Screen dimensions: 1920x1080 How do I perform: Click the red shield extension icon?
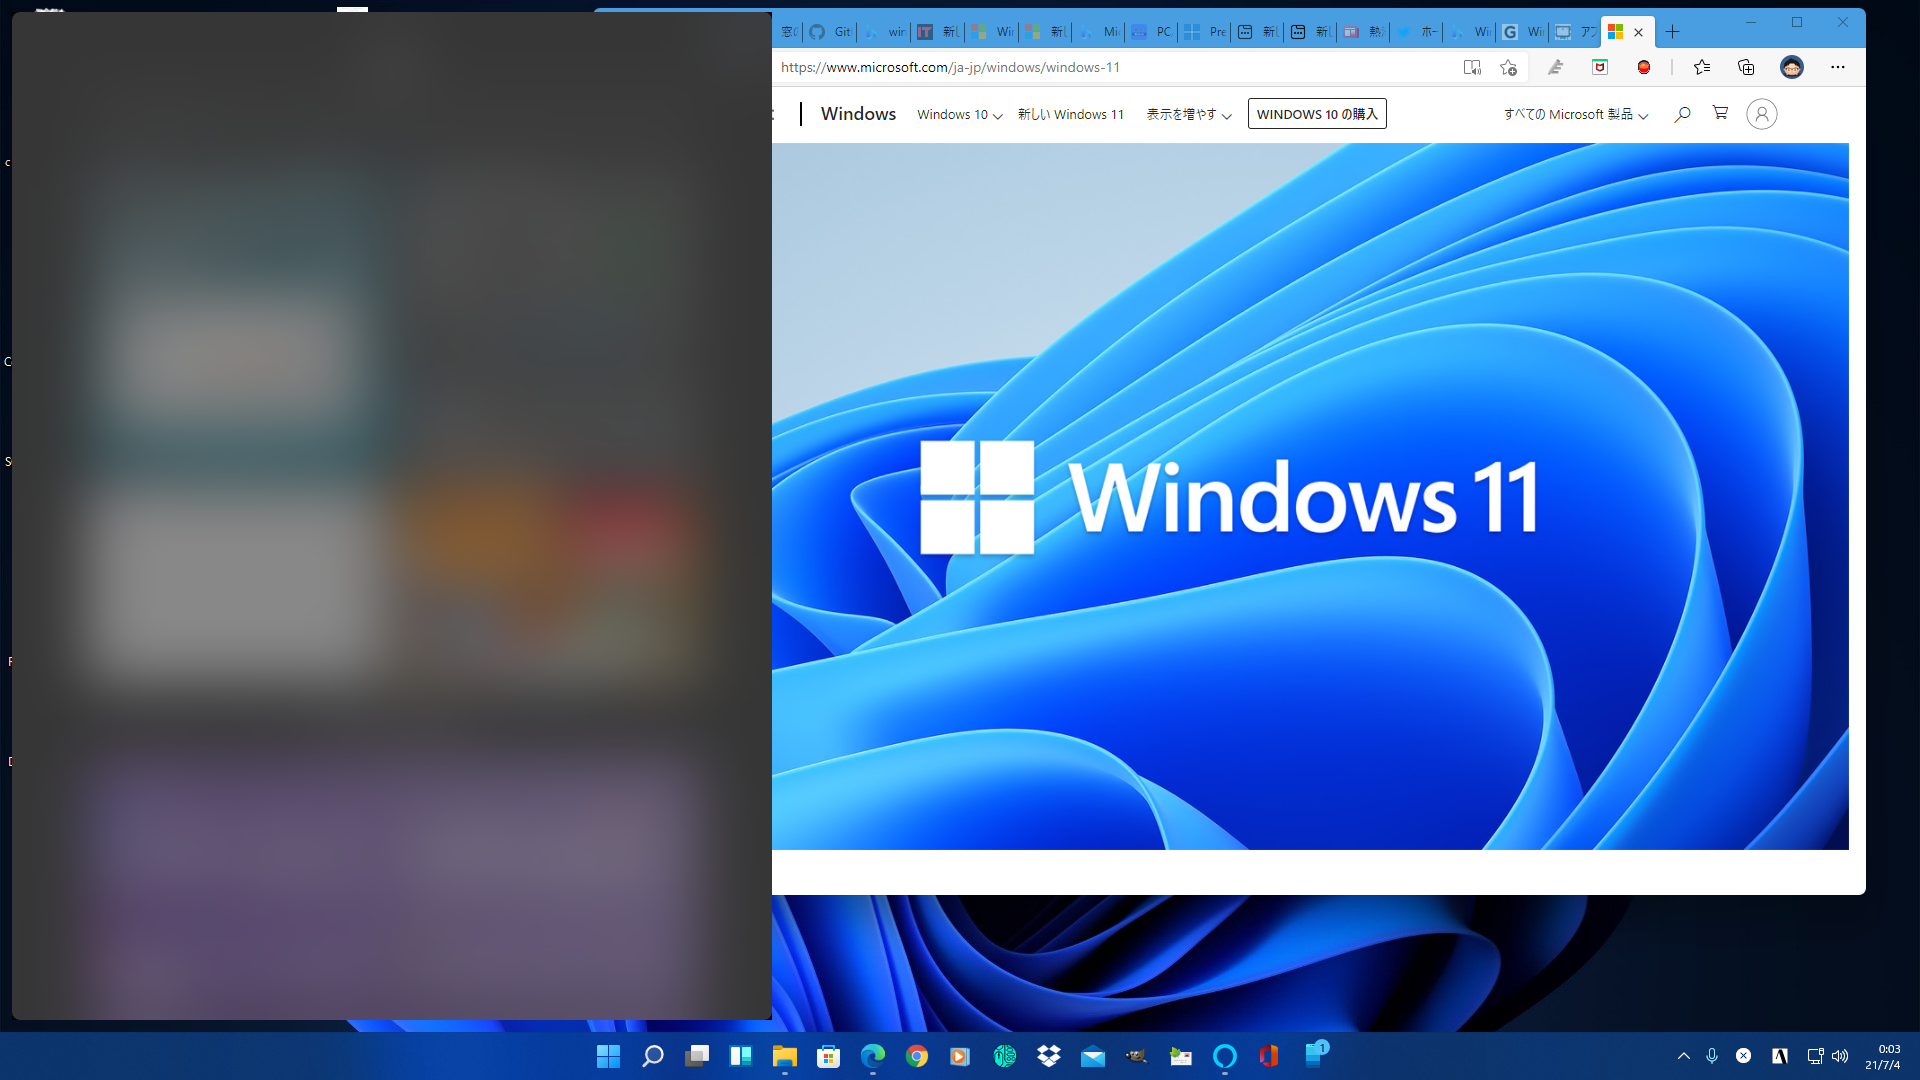(1600, 67)
